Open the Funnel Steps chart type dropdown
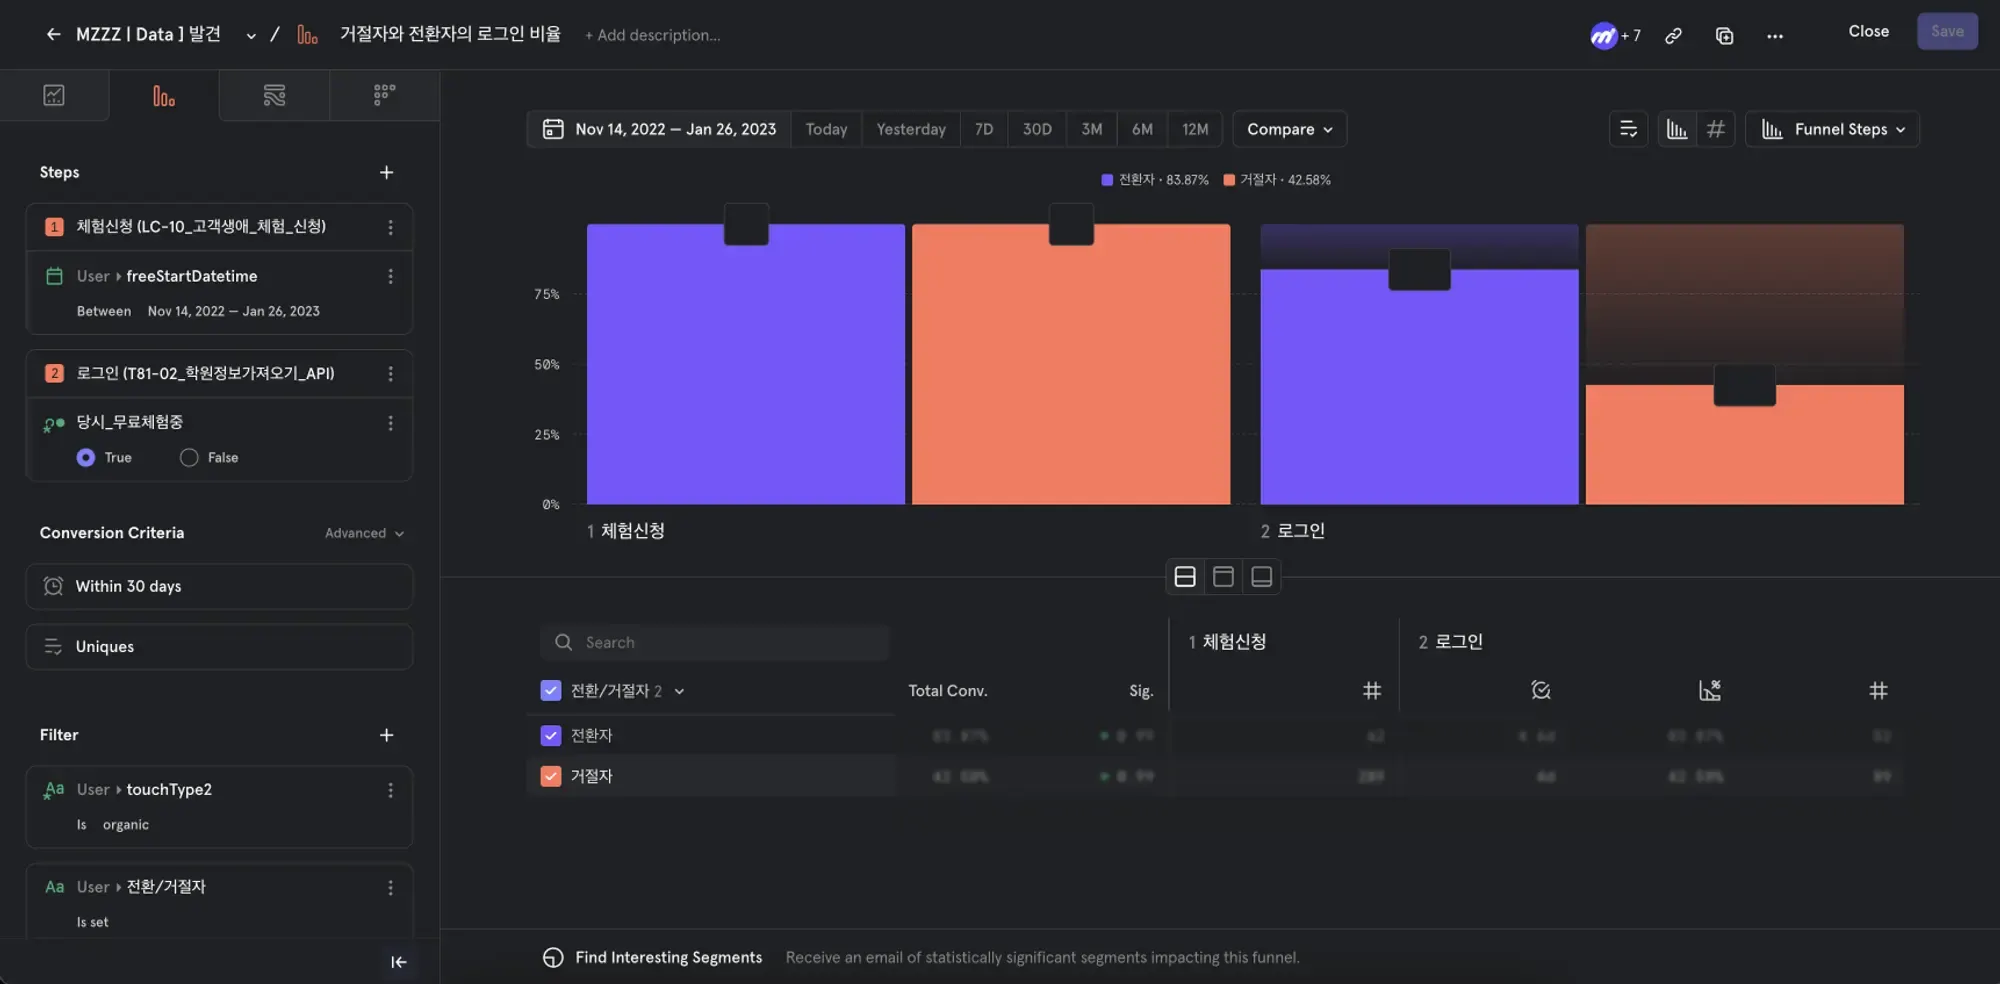 click(1832, 129)
